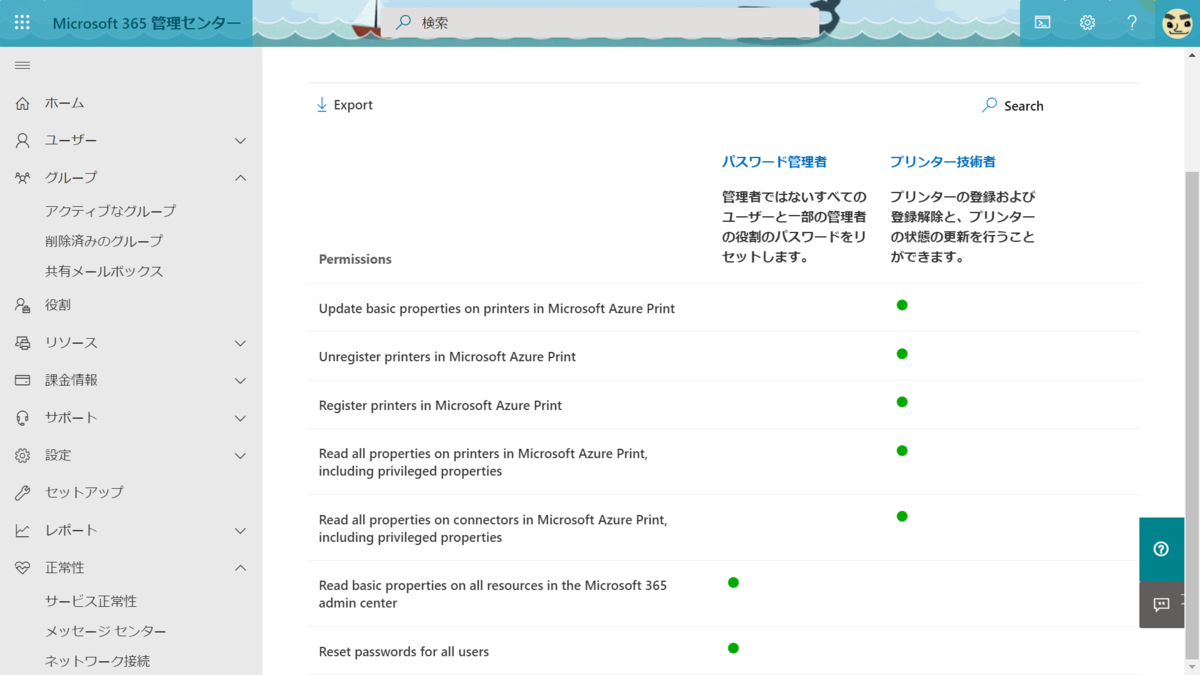This screenshot has width=1200, height=675.
Task: Open the teal help widget button
Action: pos(1161,549)
